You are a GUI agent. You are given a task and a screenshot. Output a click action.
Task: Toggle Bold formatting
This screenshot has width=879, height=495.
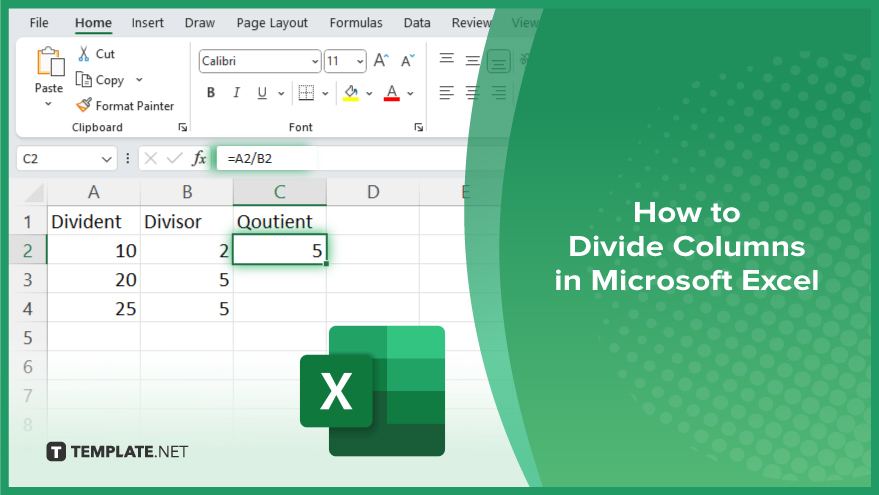211,93
